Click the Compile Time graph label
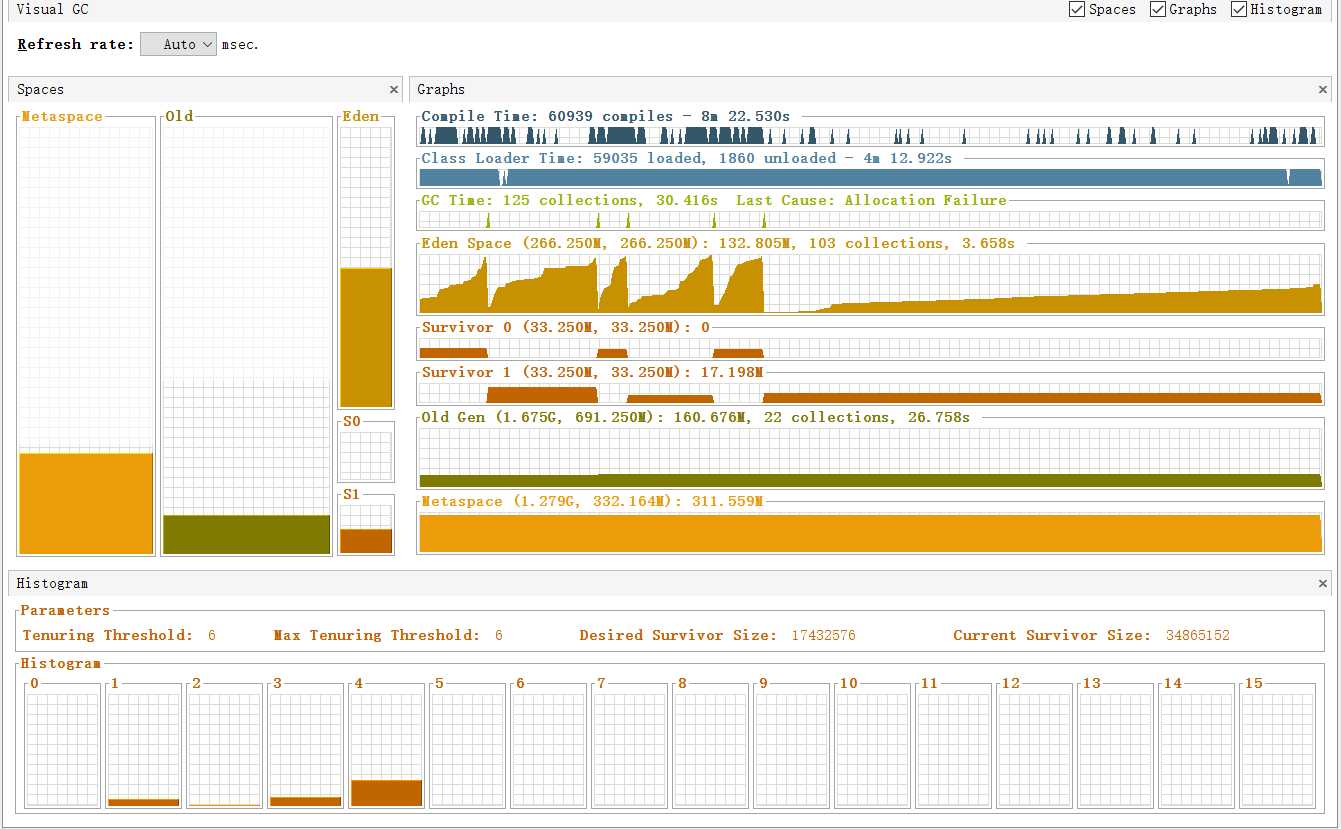Image resolution: width=1341 pixels, height=829 pixels. (x=605, y=116)
